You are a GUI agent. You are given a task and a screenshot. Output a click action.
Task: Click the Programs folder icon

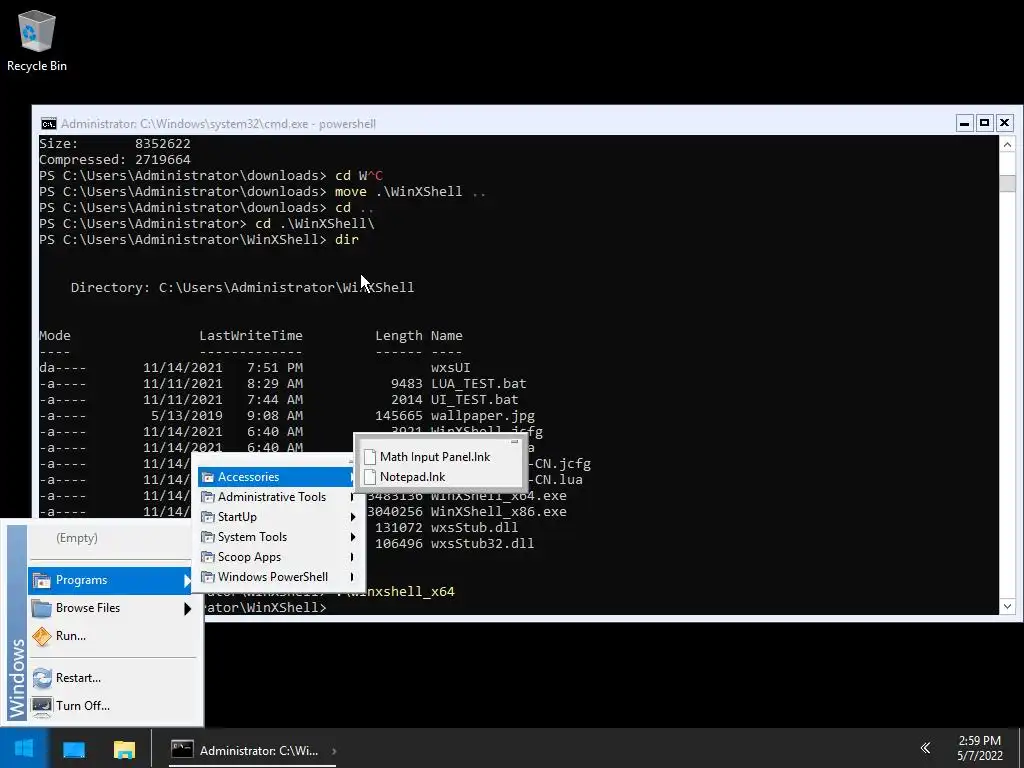tap(42, 580)
